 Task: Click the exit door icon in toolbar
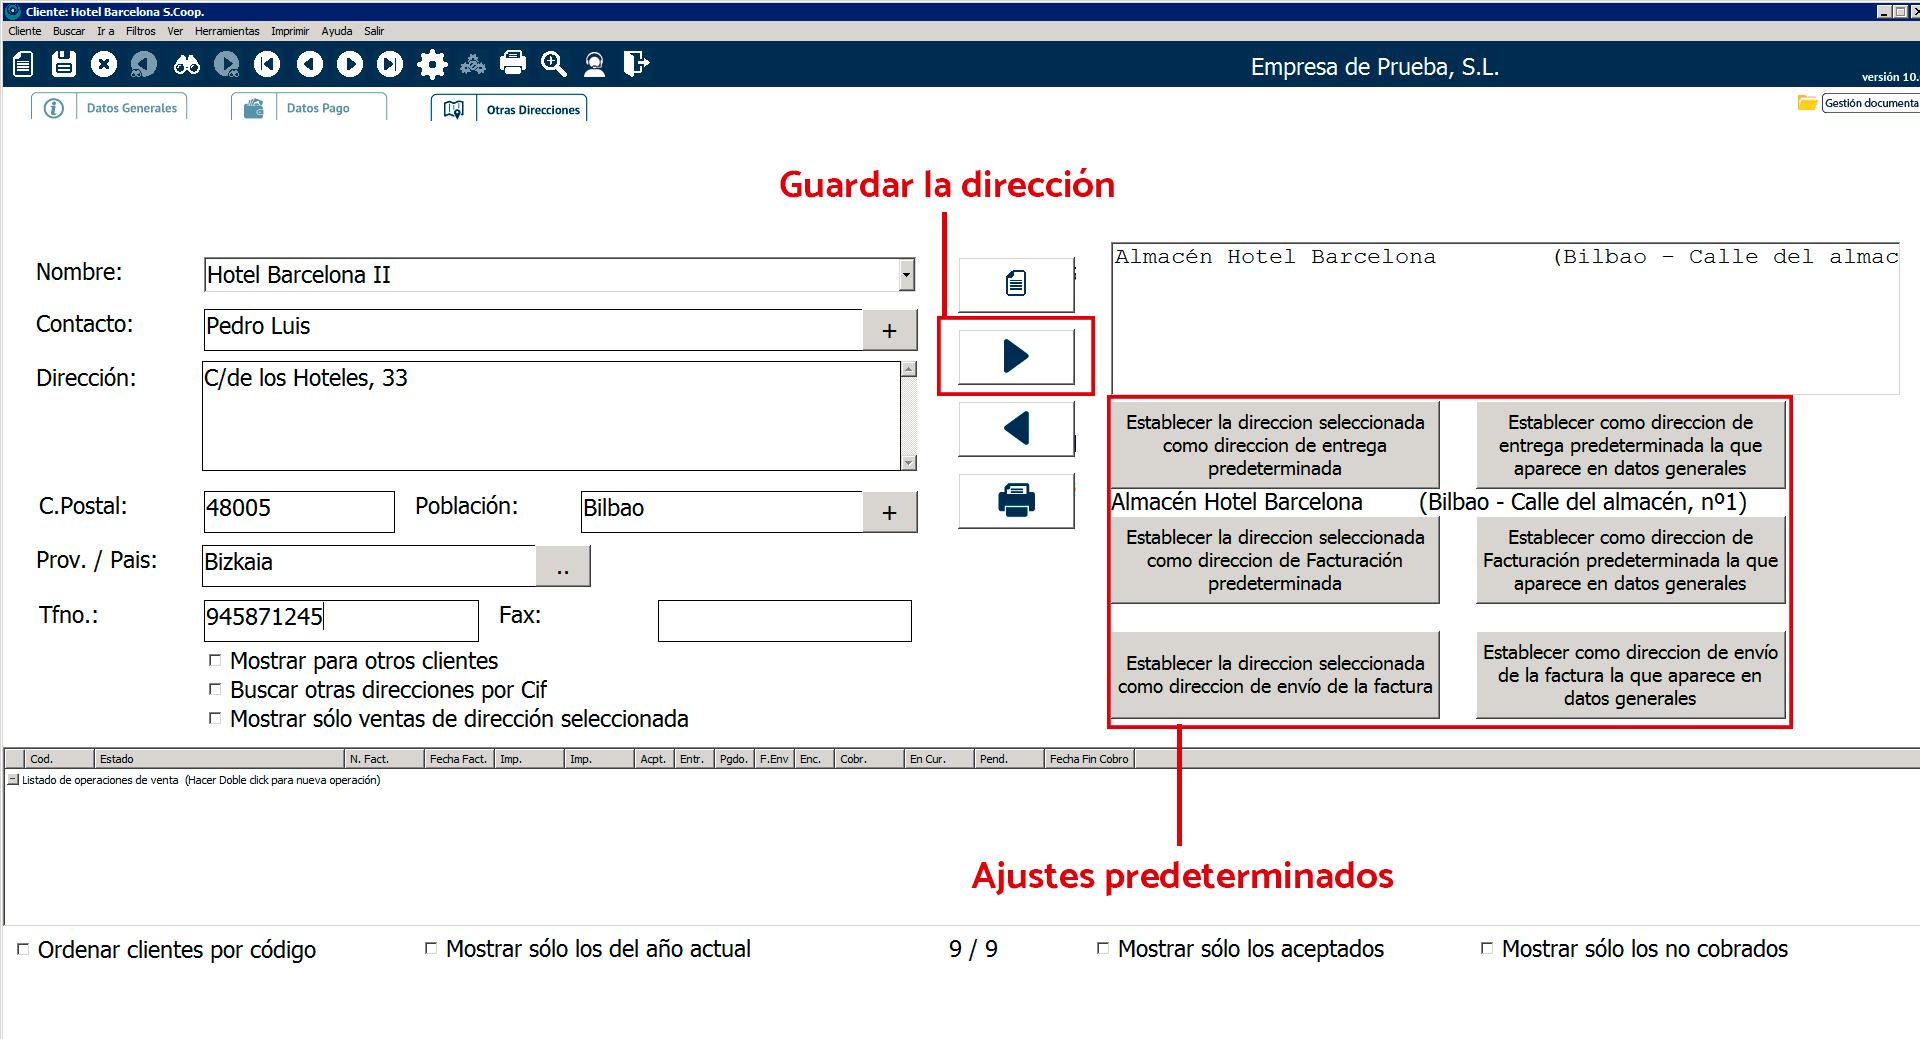636,65
